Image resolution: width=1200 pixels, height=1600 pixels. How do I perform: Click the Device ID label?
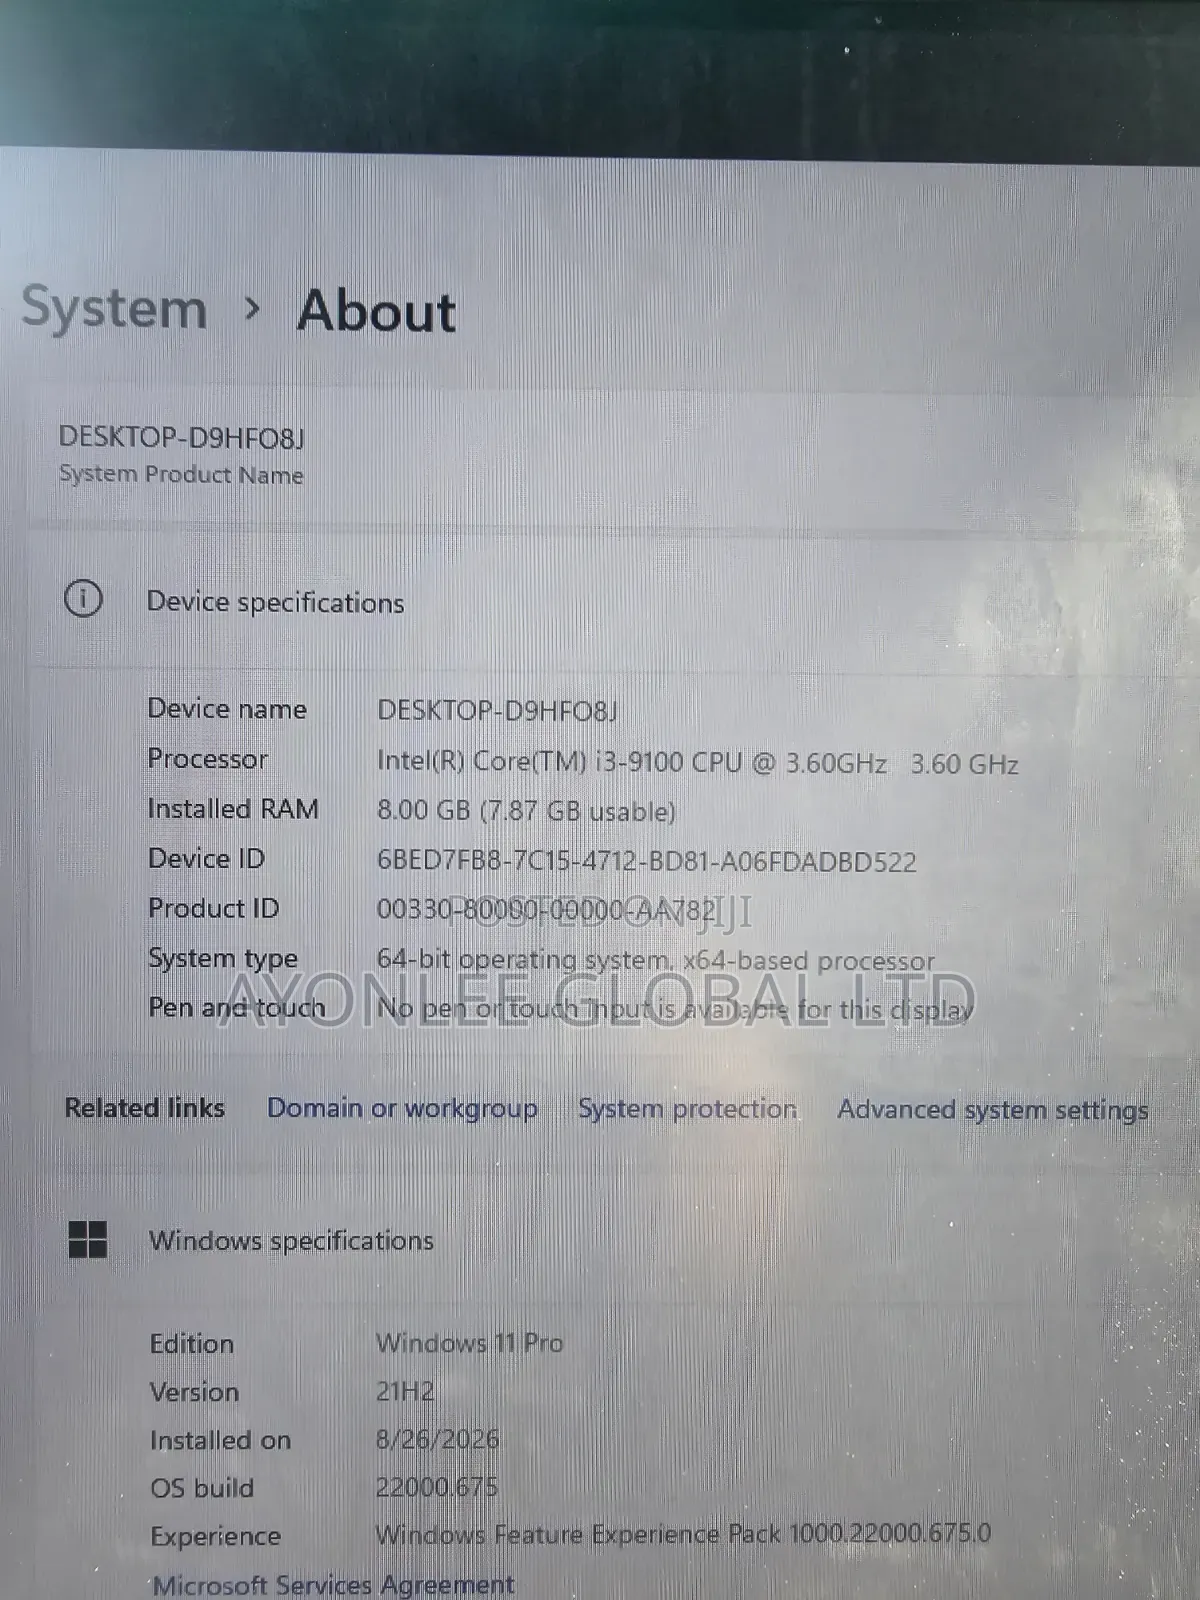pos(206,859)
